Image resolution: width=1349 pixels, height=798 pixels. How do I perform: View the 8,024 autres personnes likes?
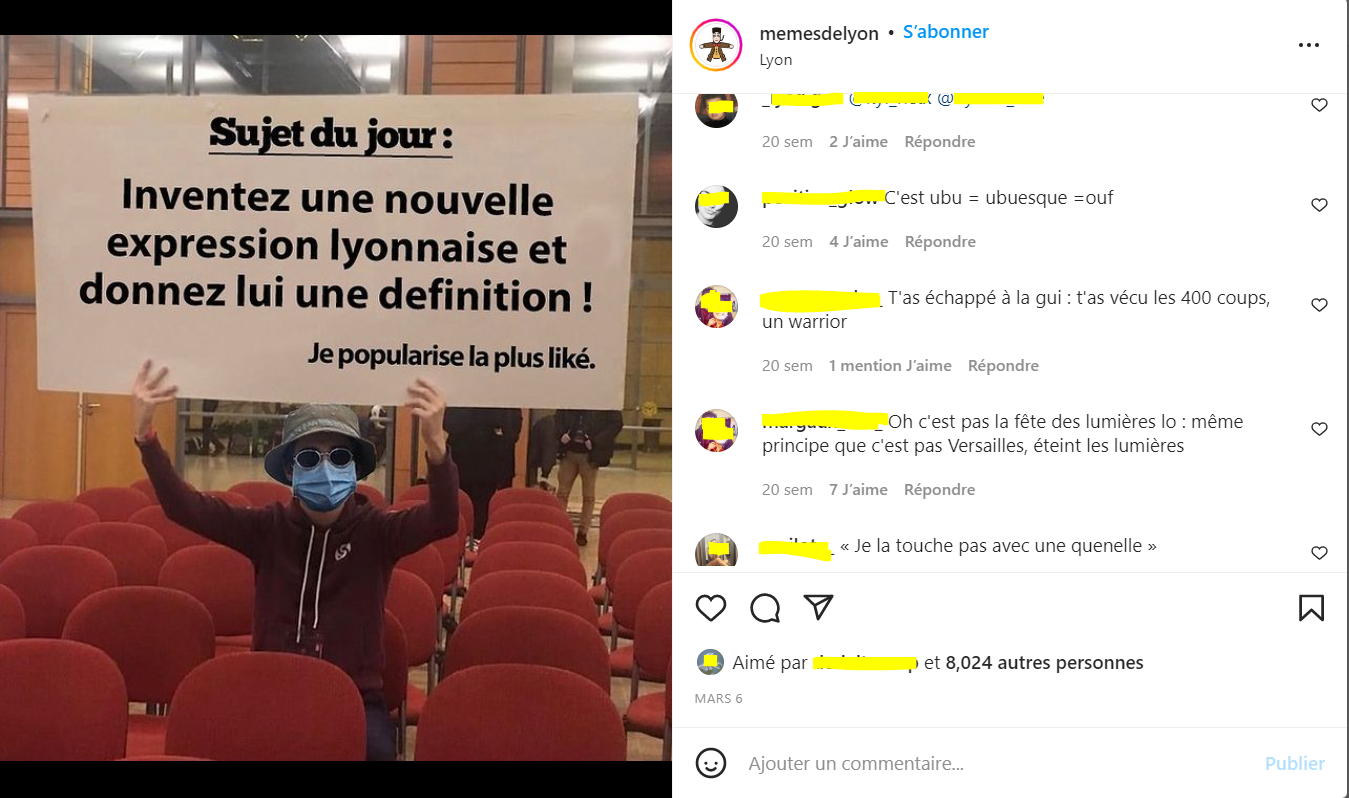tap(1044, 662)
